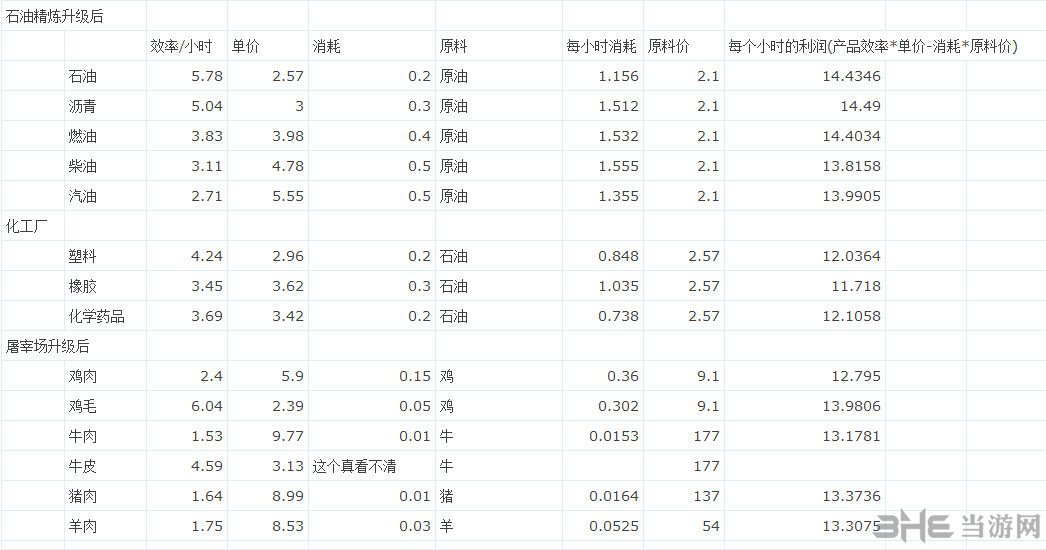1046x550 pixels.
Task: Select the 化学药品 product name cell
Action: (97, 316)
